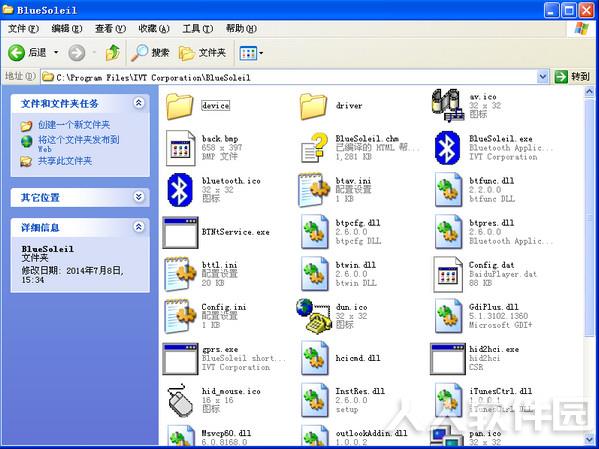The height and width of the screenshot is (449, 599).
Task: Select the InstRes.dll file icon
Action: [315, 400]
